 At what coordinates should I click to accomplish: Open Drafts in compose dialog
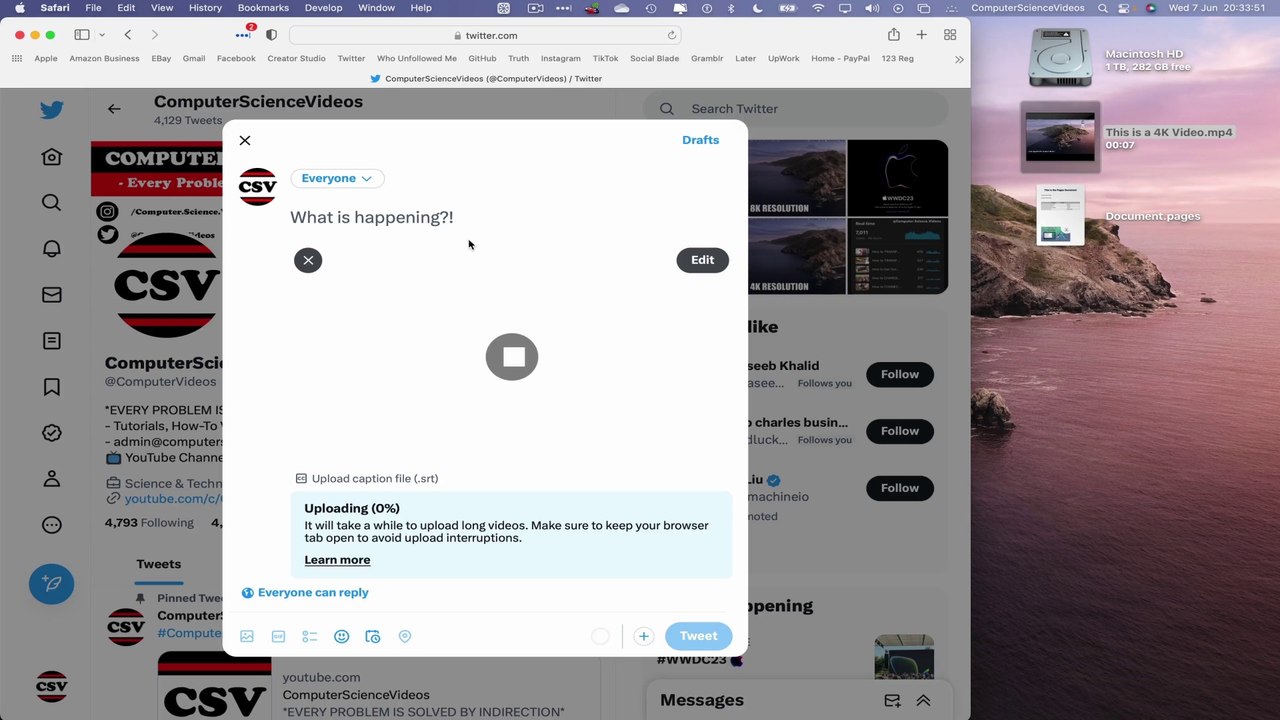click(x=700, y=140)
